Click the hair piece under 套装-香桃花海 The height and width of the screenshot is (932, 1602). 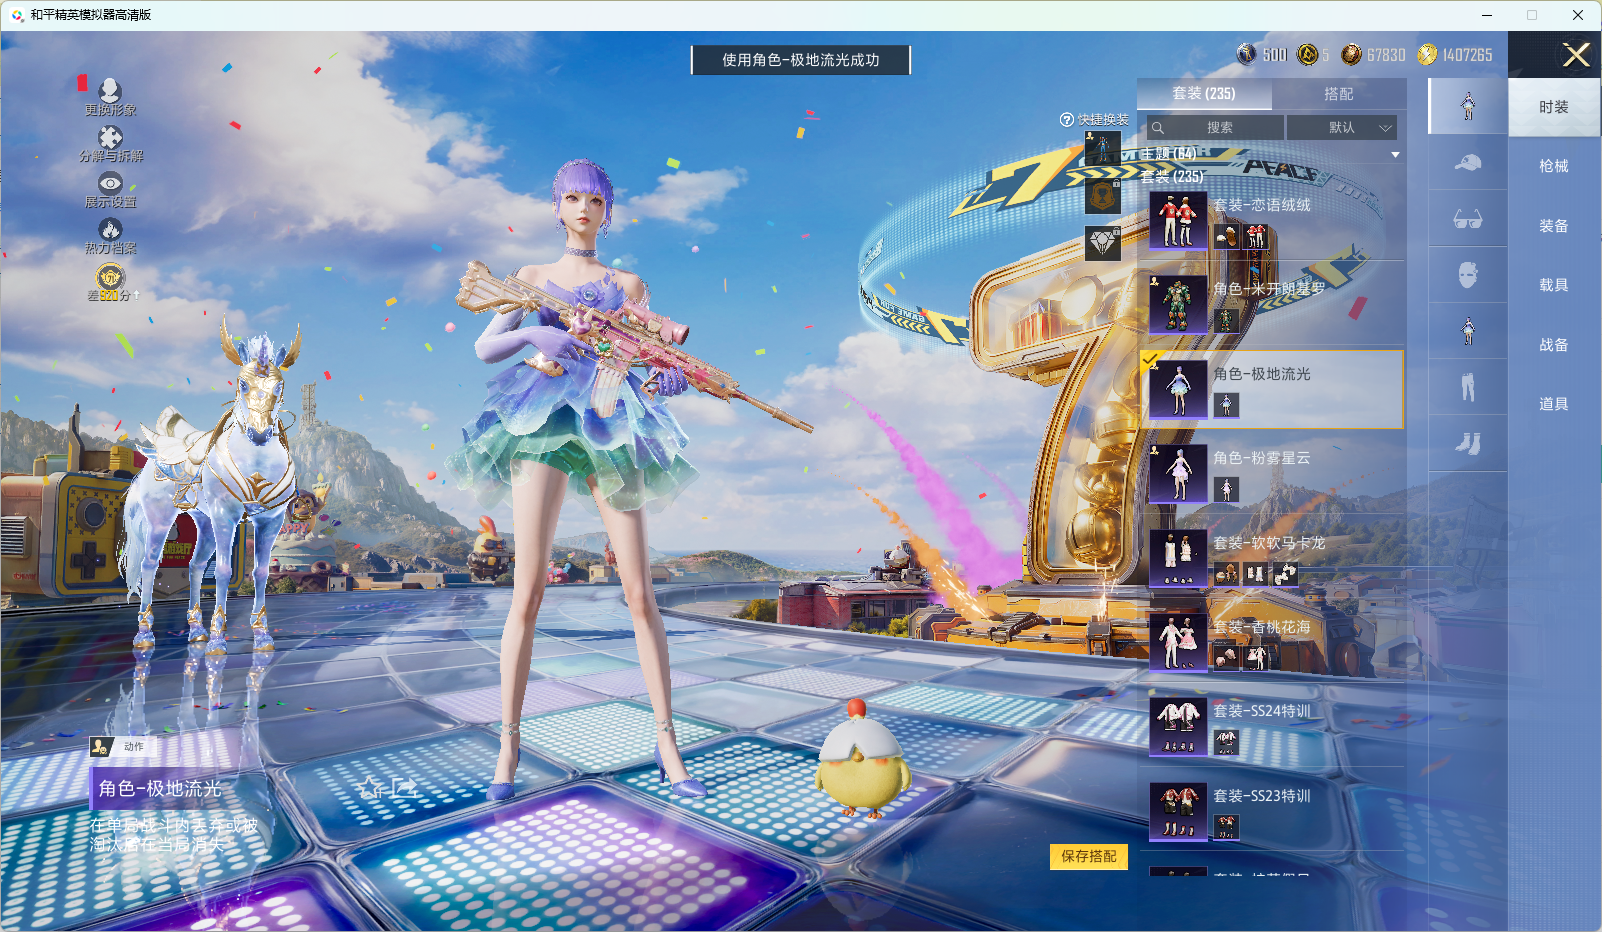pos(1226,658)
